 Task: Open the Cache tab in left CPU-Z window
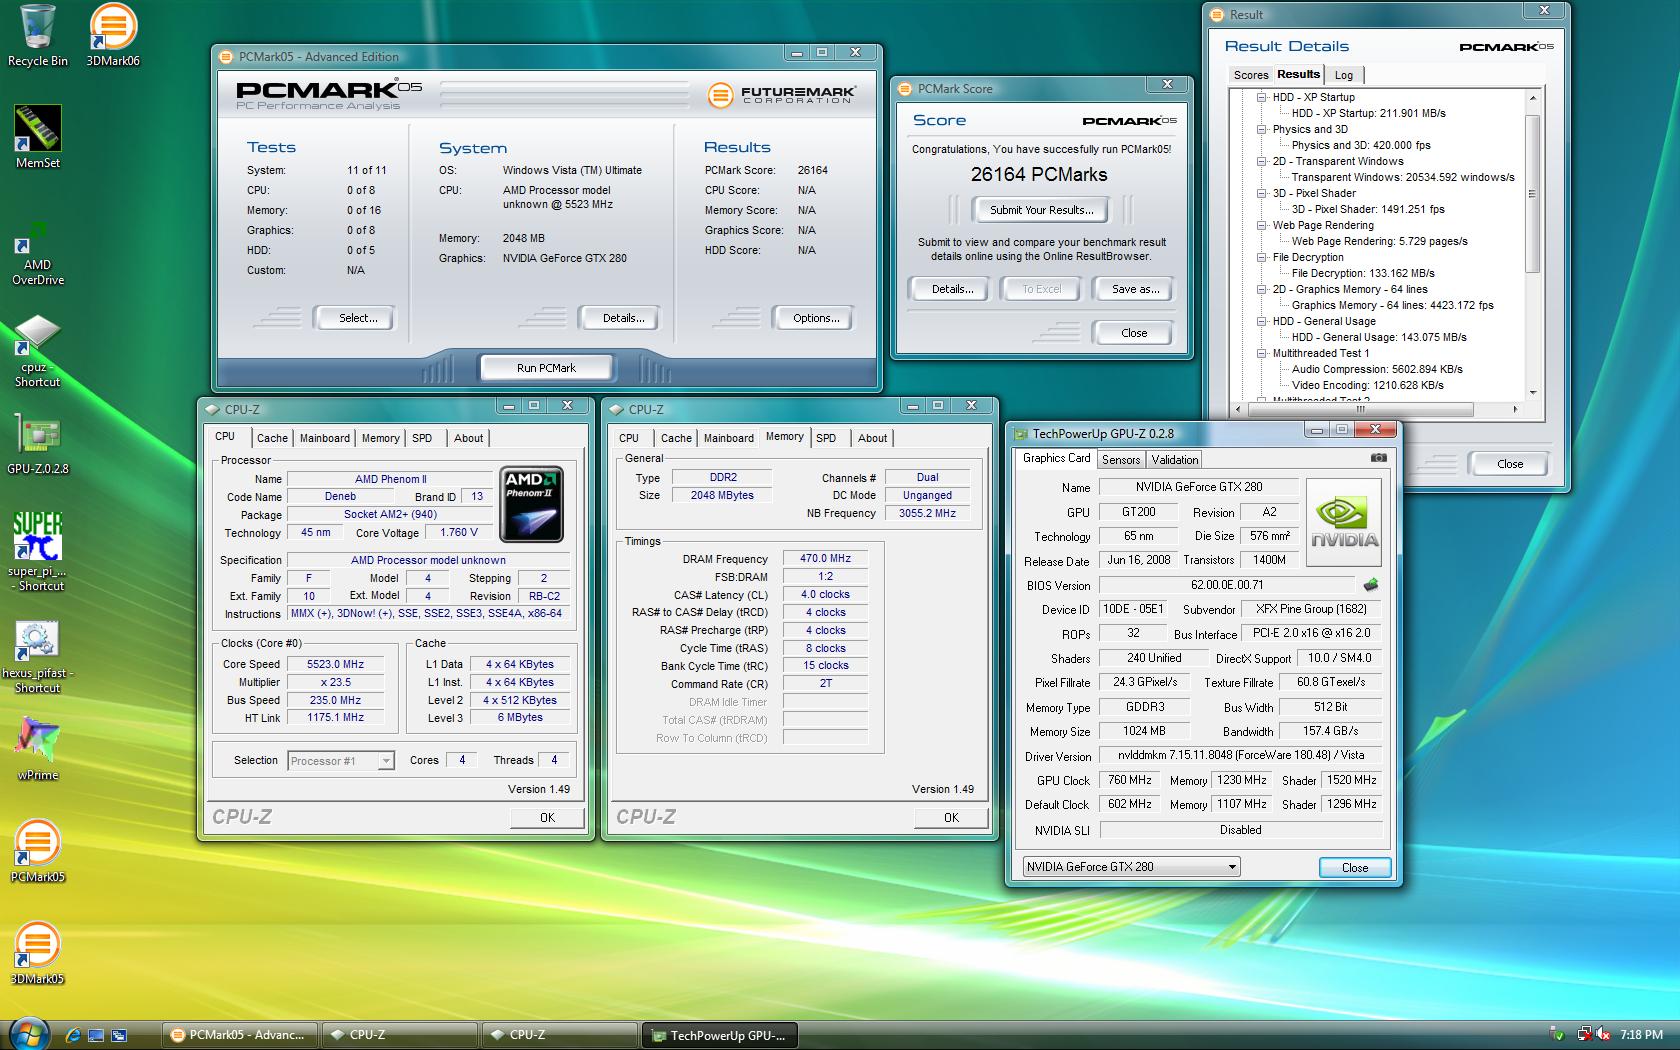click(x=272, y=438)
